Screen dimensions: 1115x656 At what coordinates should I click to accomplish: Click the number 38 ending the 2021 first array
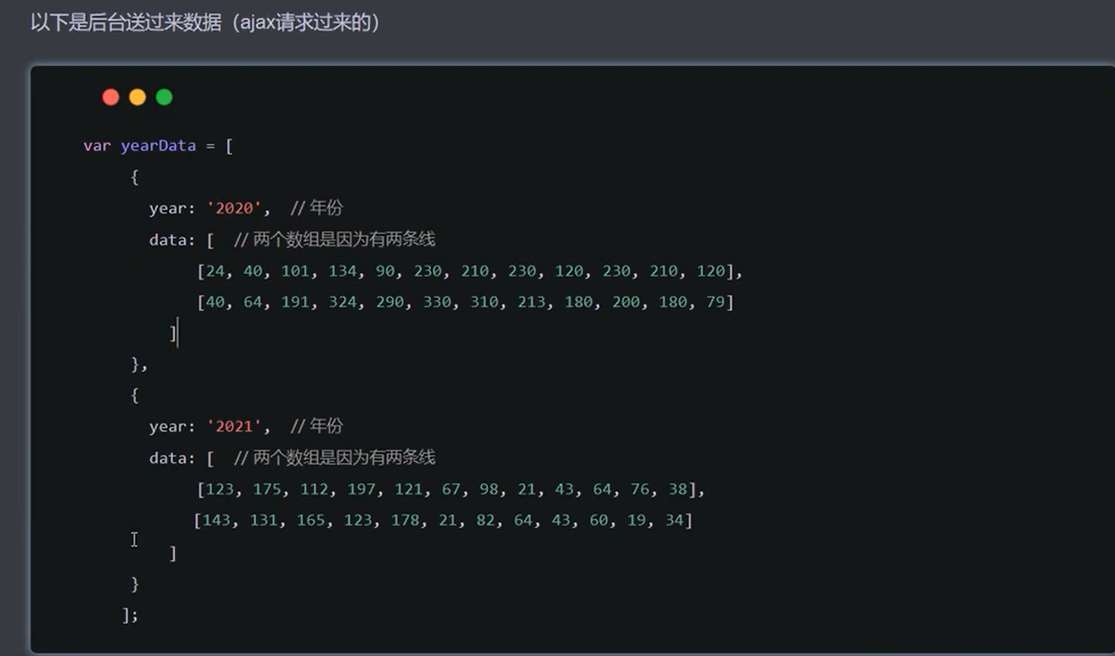[x=678, y=489]
